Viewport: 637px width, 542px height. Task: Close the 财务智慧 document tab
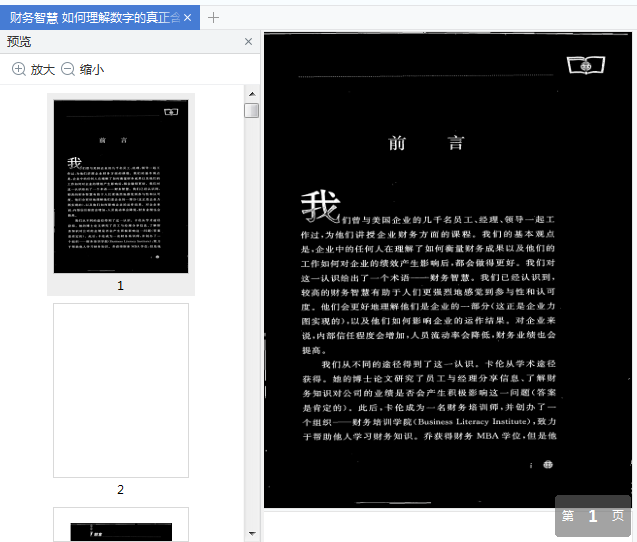click(x=187, y=18)
